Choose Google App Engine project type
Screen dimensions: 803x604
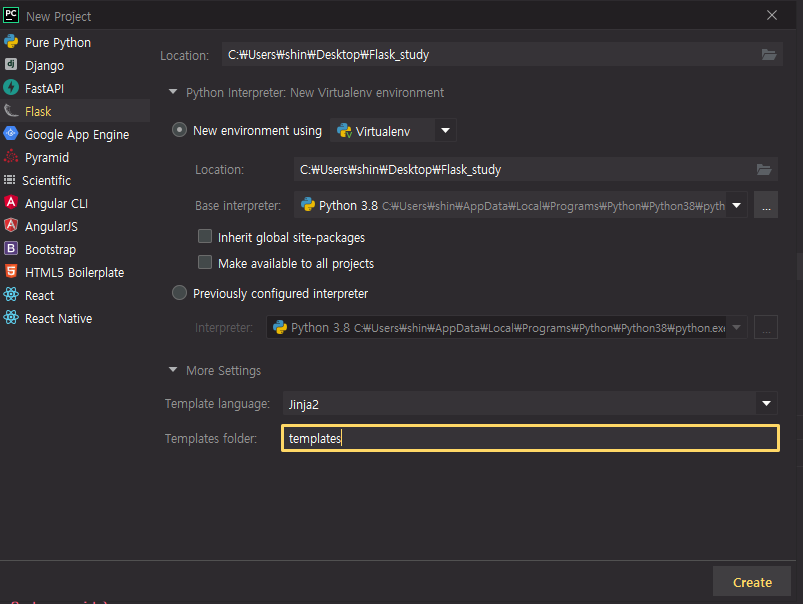coord(75,134)
